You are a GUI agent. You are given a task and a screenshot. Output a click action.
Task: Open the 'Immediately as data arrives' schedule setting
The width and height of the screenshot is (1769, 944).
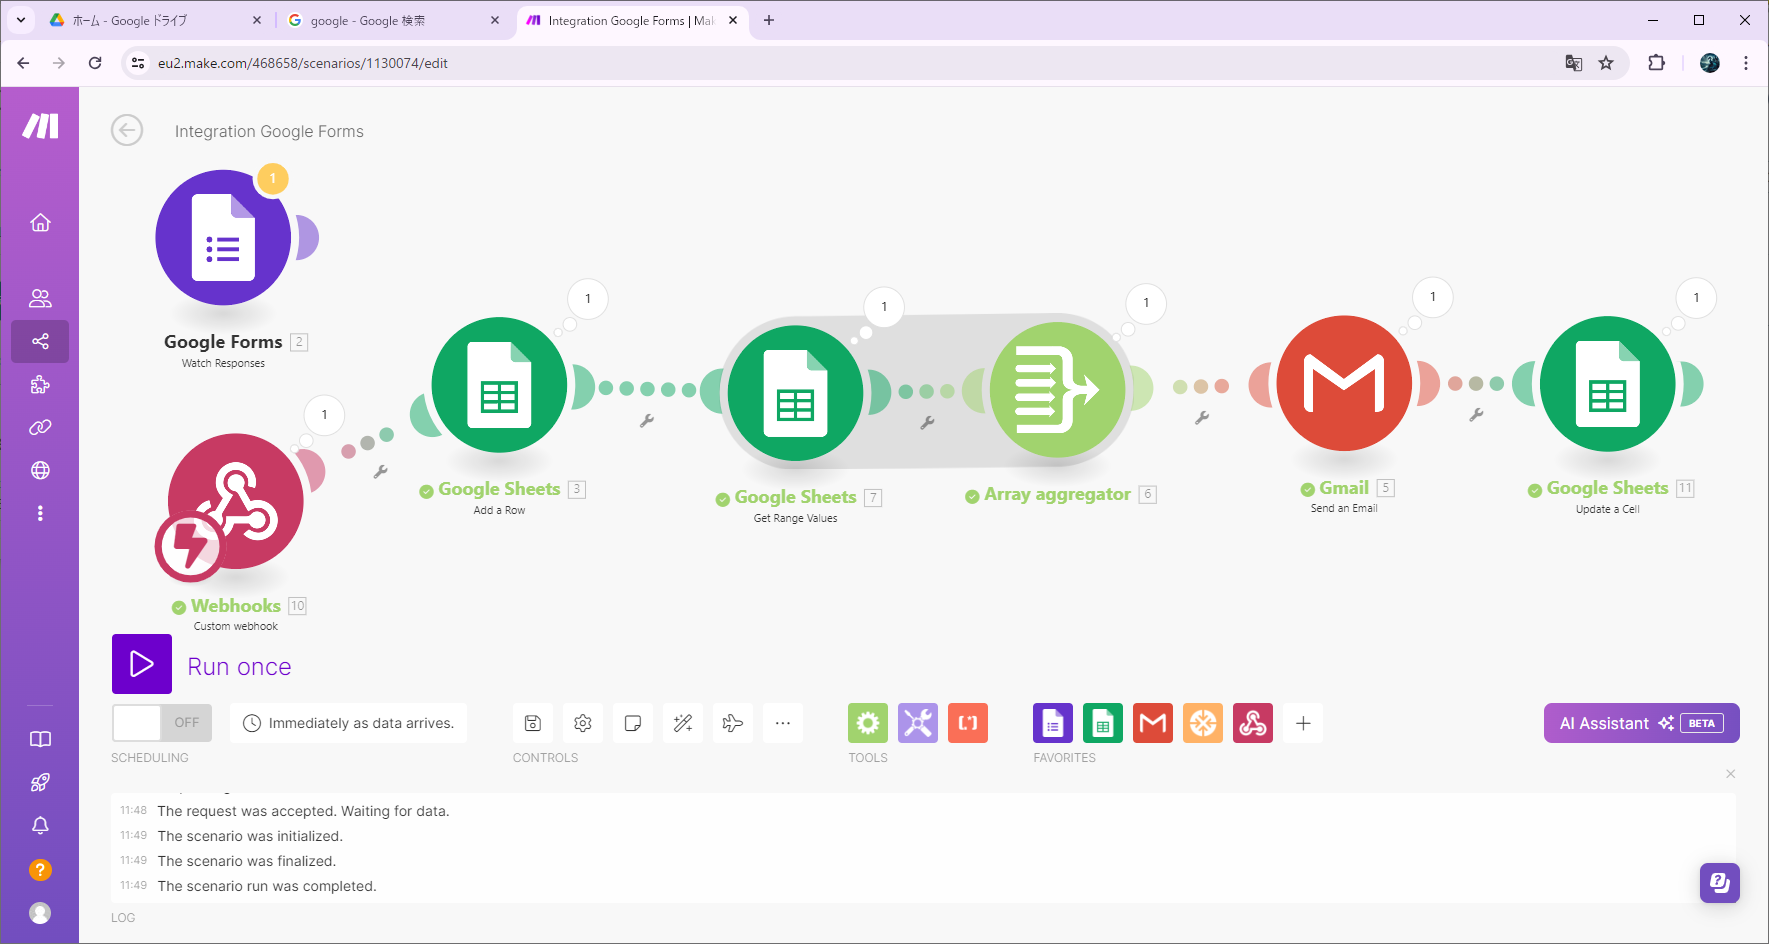pyautogui.click(x=349, y=723)
